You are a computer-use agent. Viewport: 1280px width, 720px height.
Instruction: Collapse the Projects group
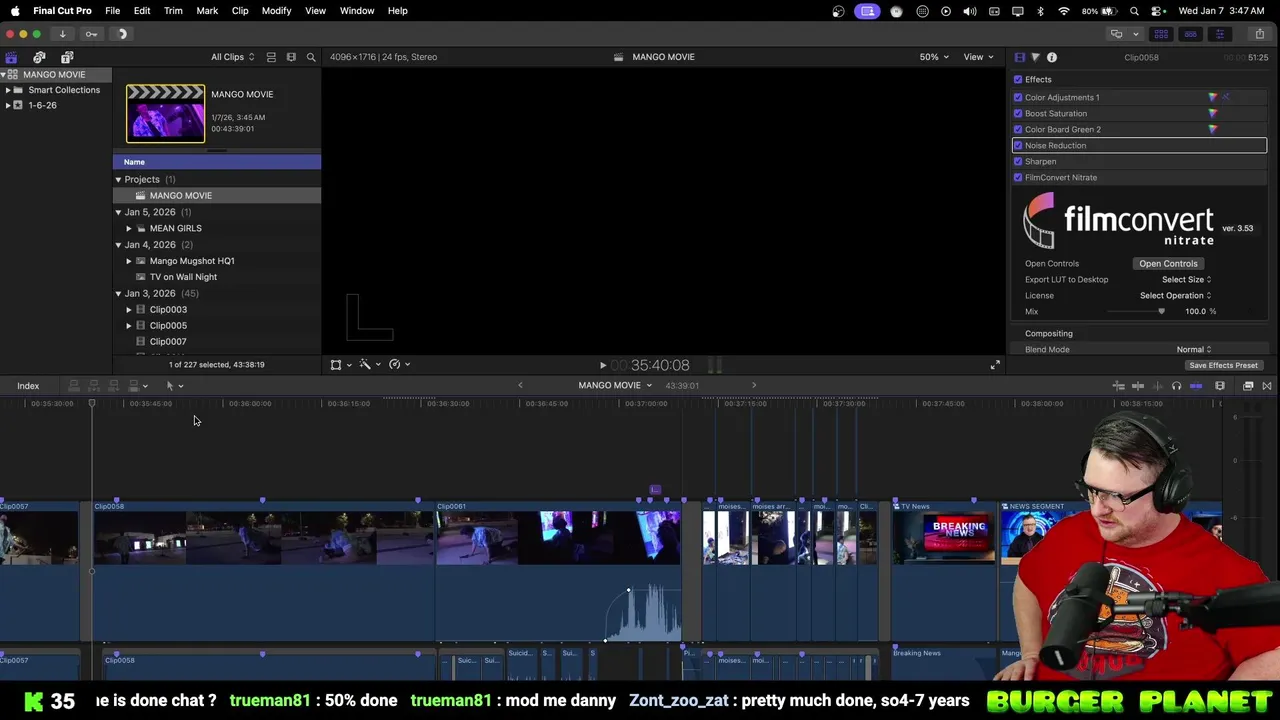(x=118, y=180)
